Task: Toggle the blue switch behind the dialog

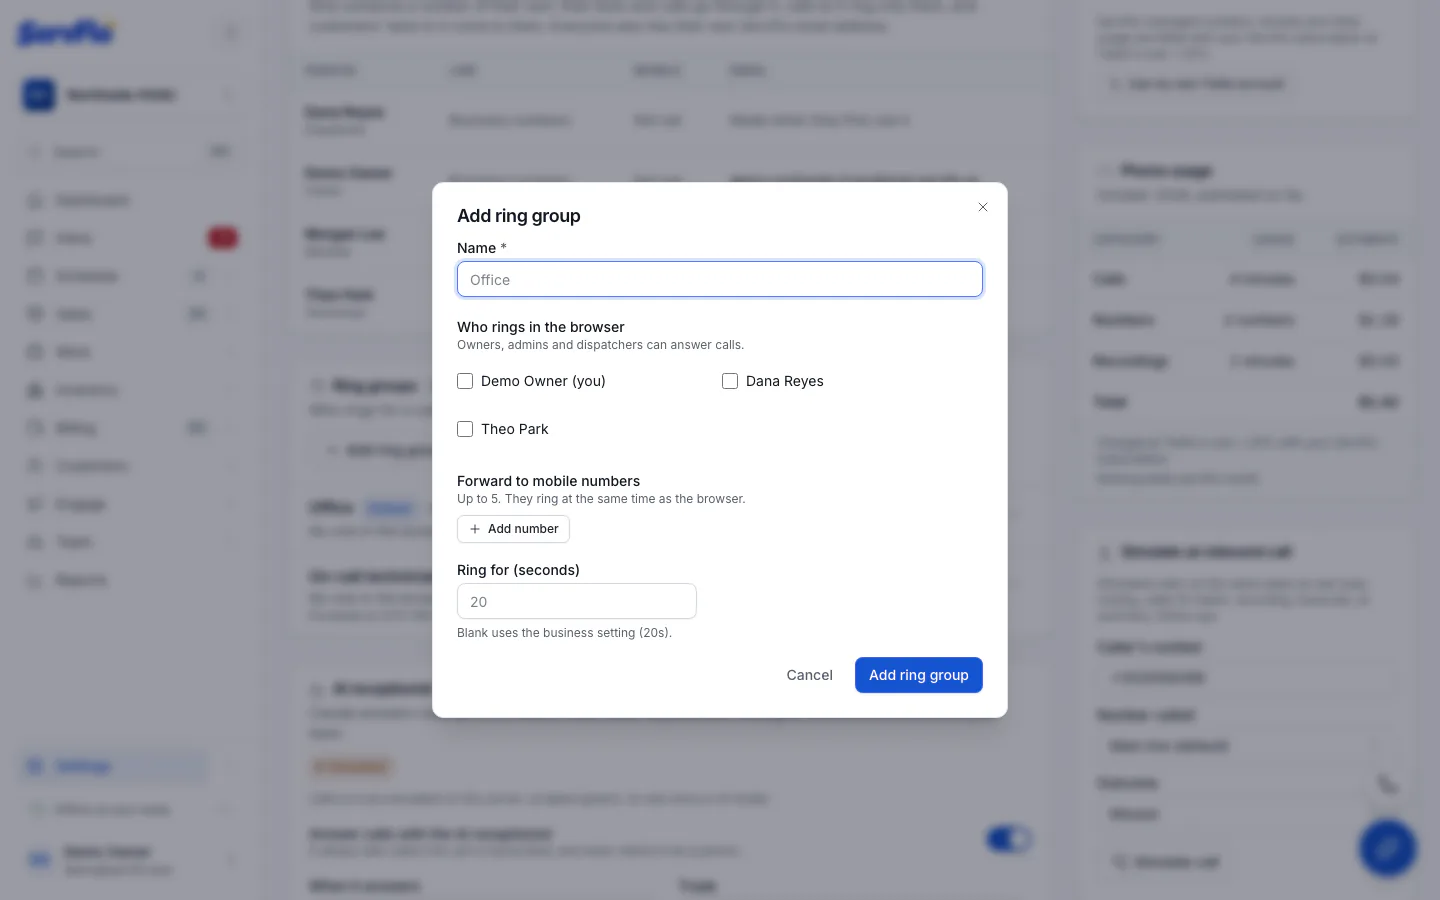Action: click(1009, 839)
